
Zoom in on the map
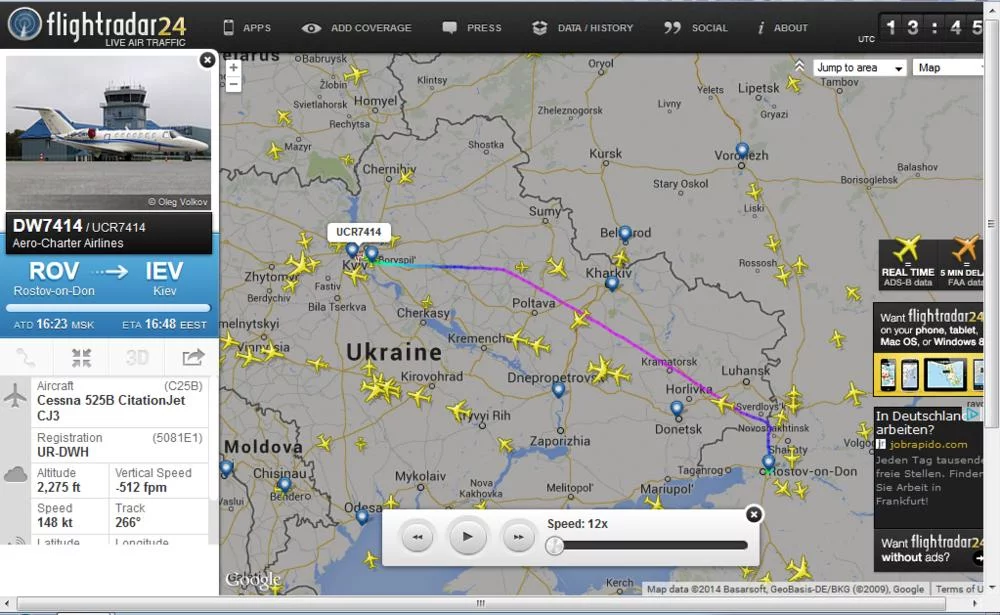(233, 68)
